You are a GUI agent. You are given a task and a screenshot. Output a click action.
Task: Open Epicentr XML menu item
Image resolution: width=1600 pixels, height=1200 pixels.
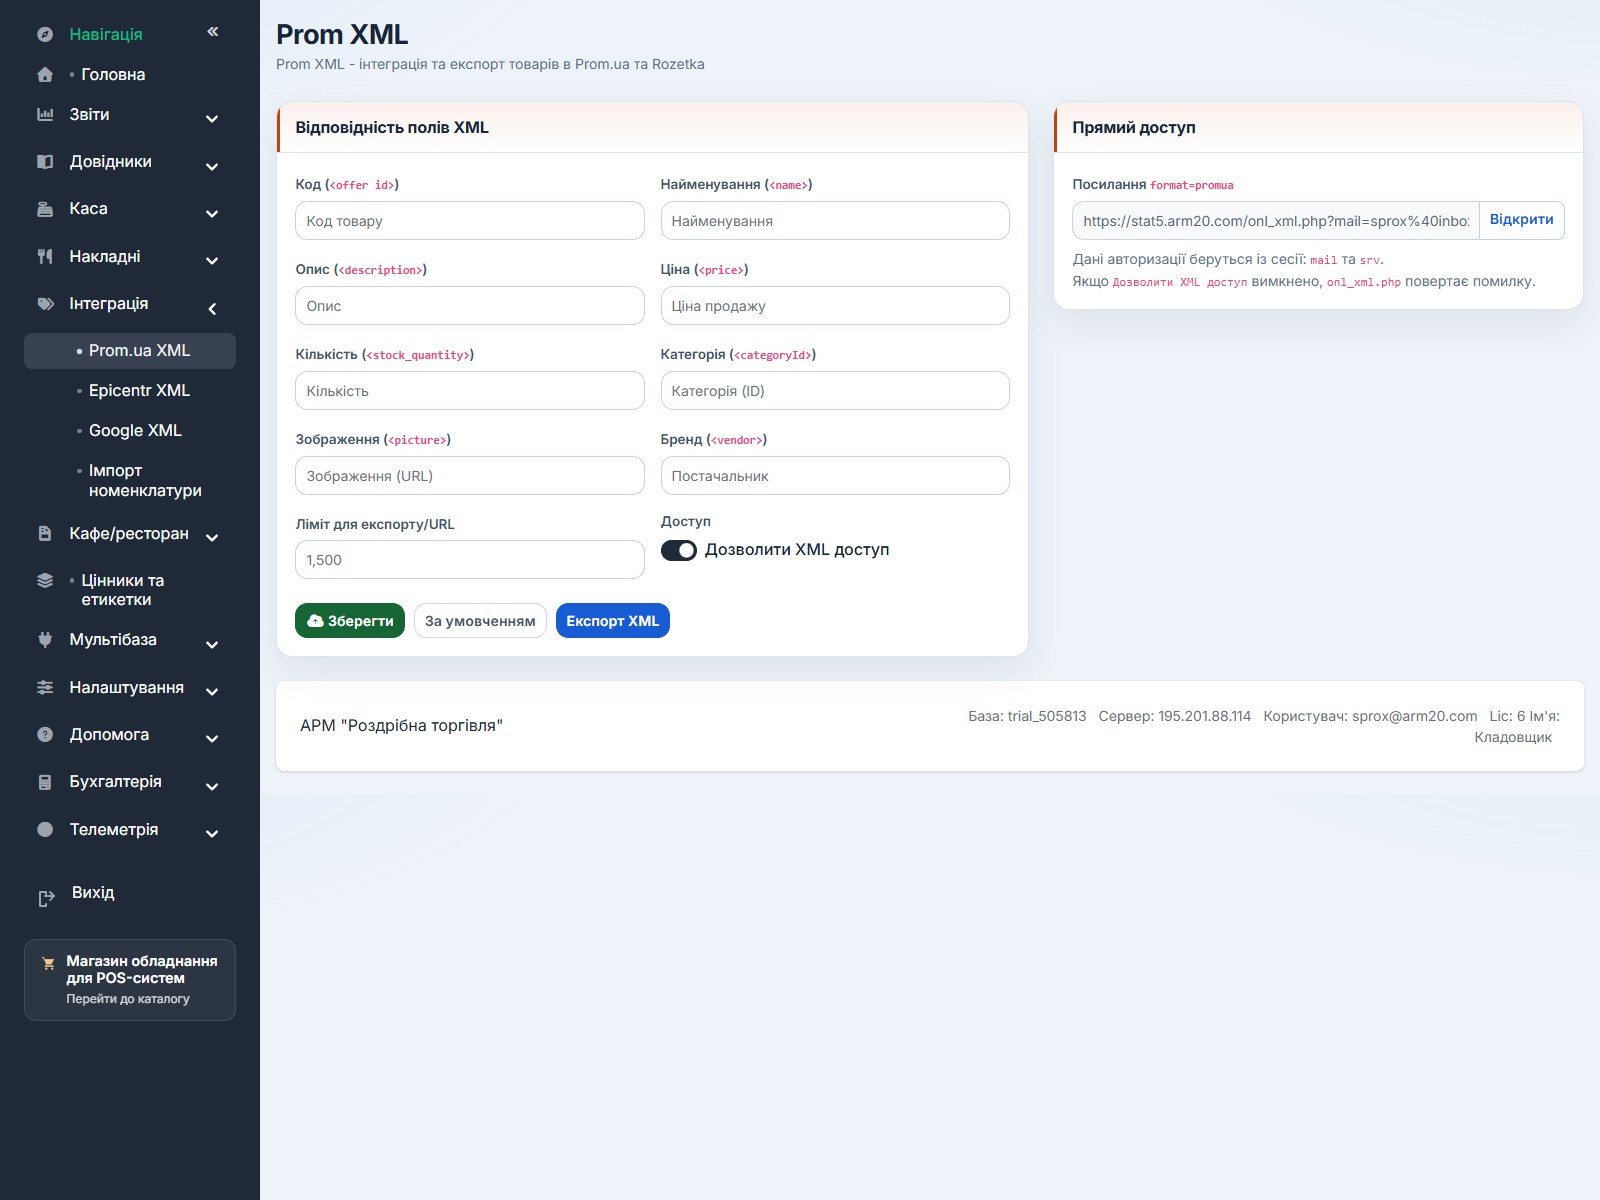pos(139,391)
